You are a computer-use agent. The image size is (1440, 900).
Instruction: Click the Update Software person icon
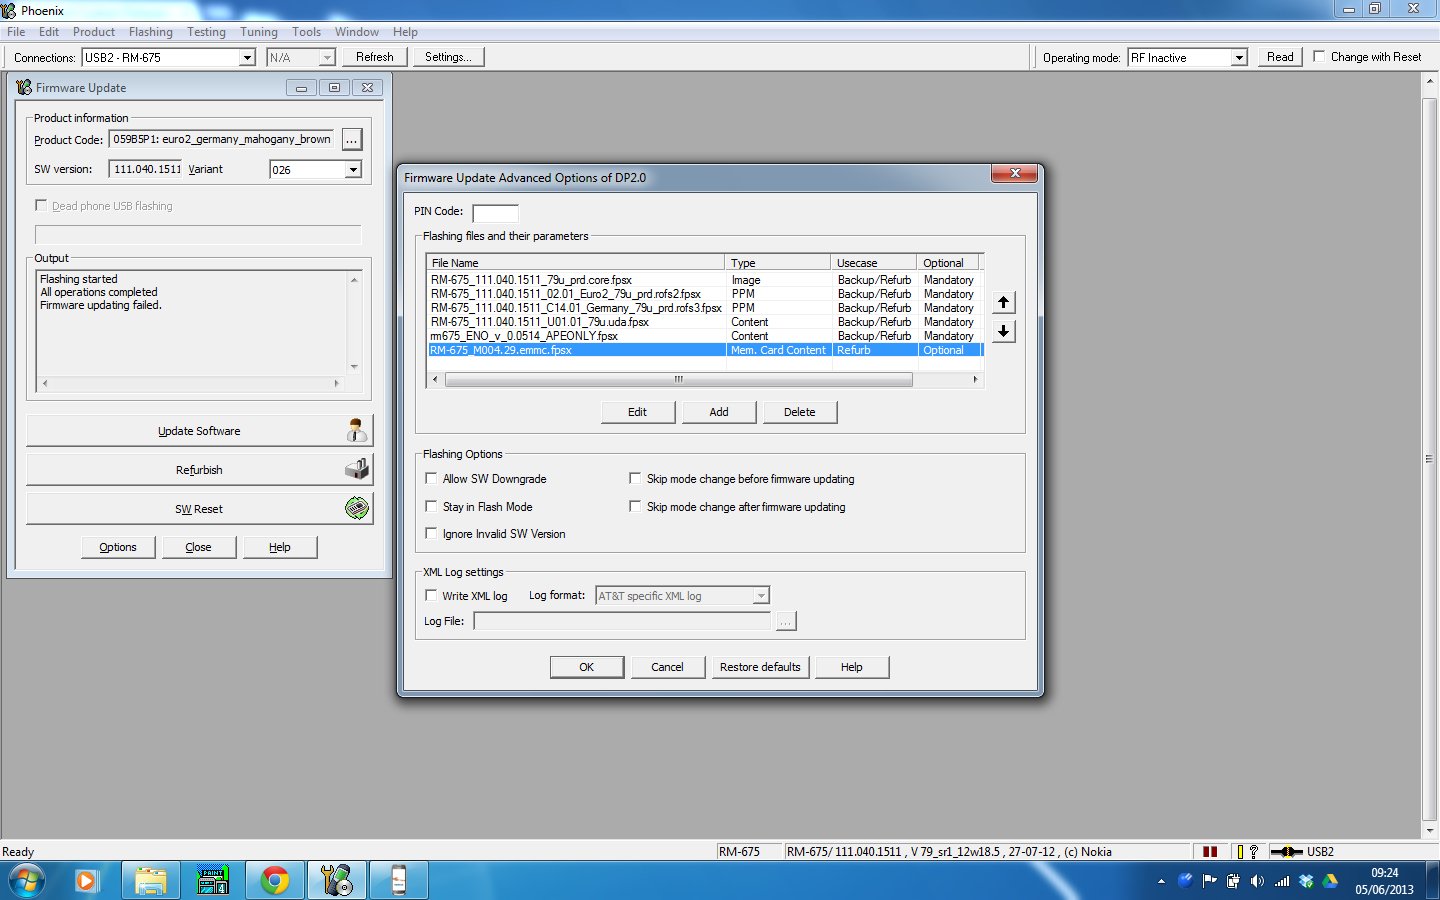pyautogui.click(x=357, y=431)
